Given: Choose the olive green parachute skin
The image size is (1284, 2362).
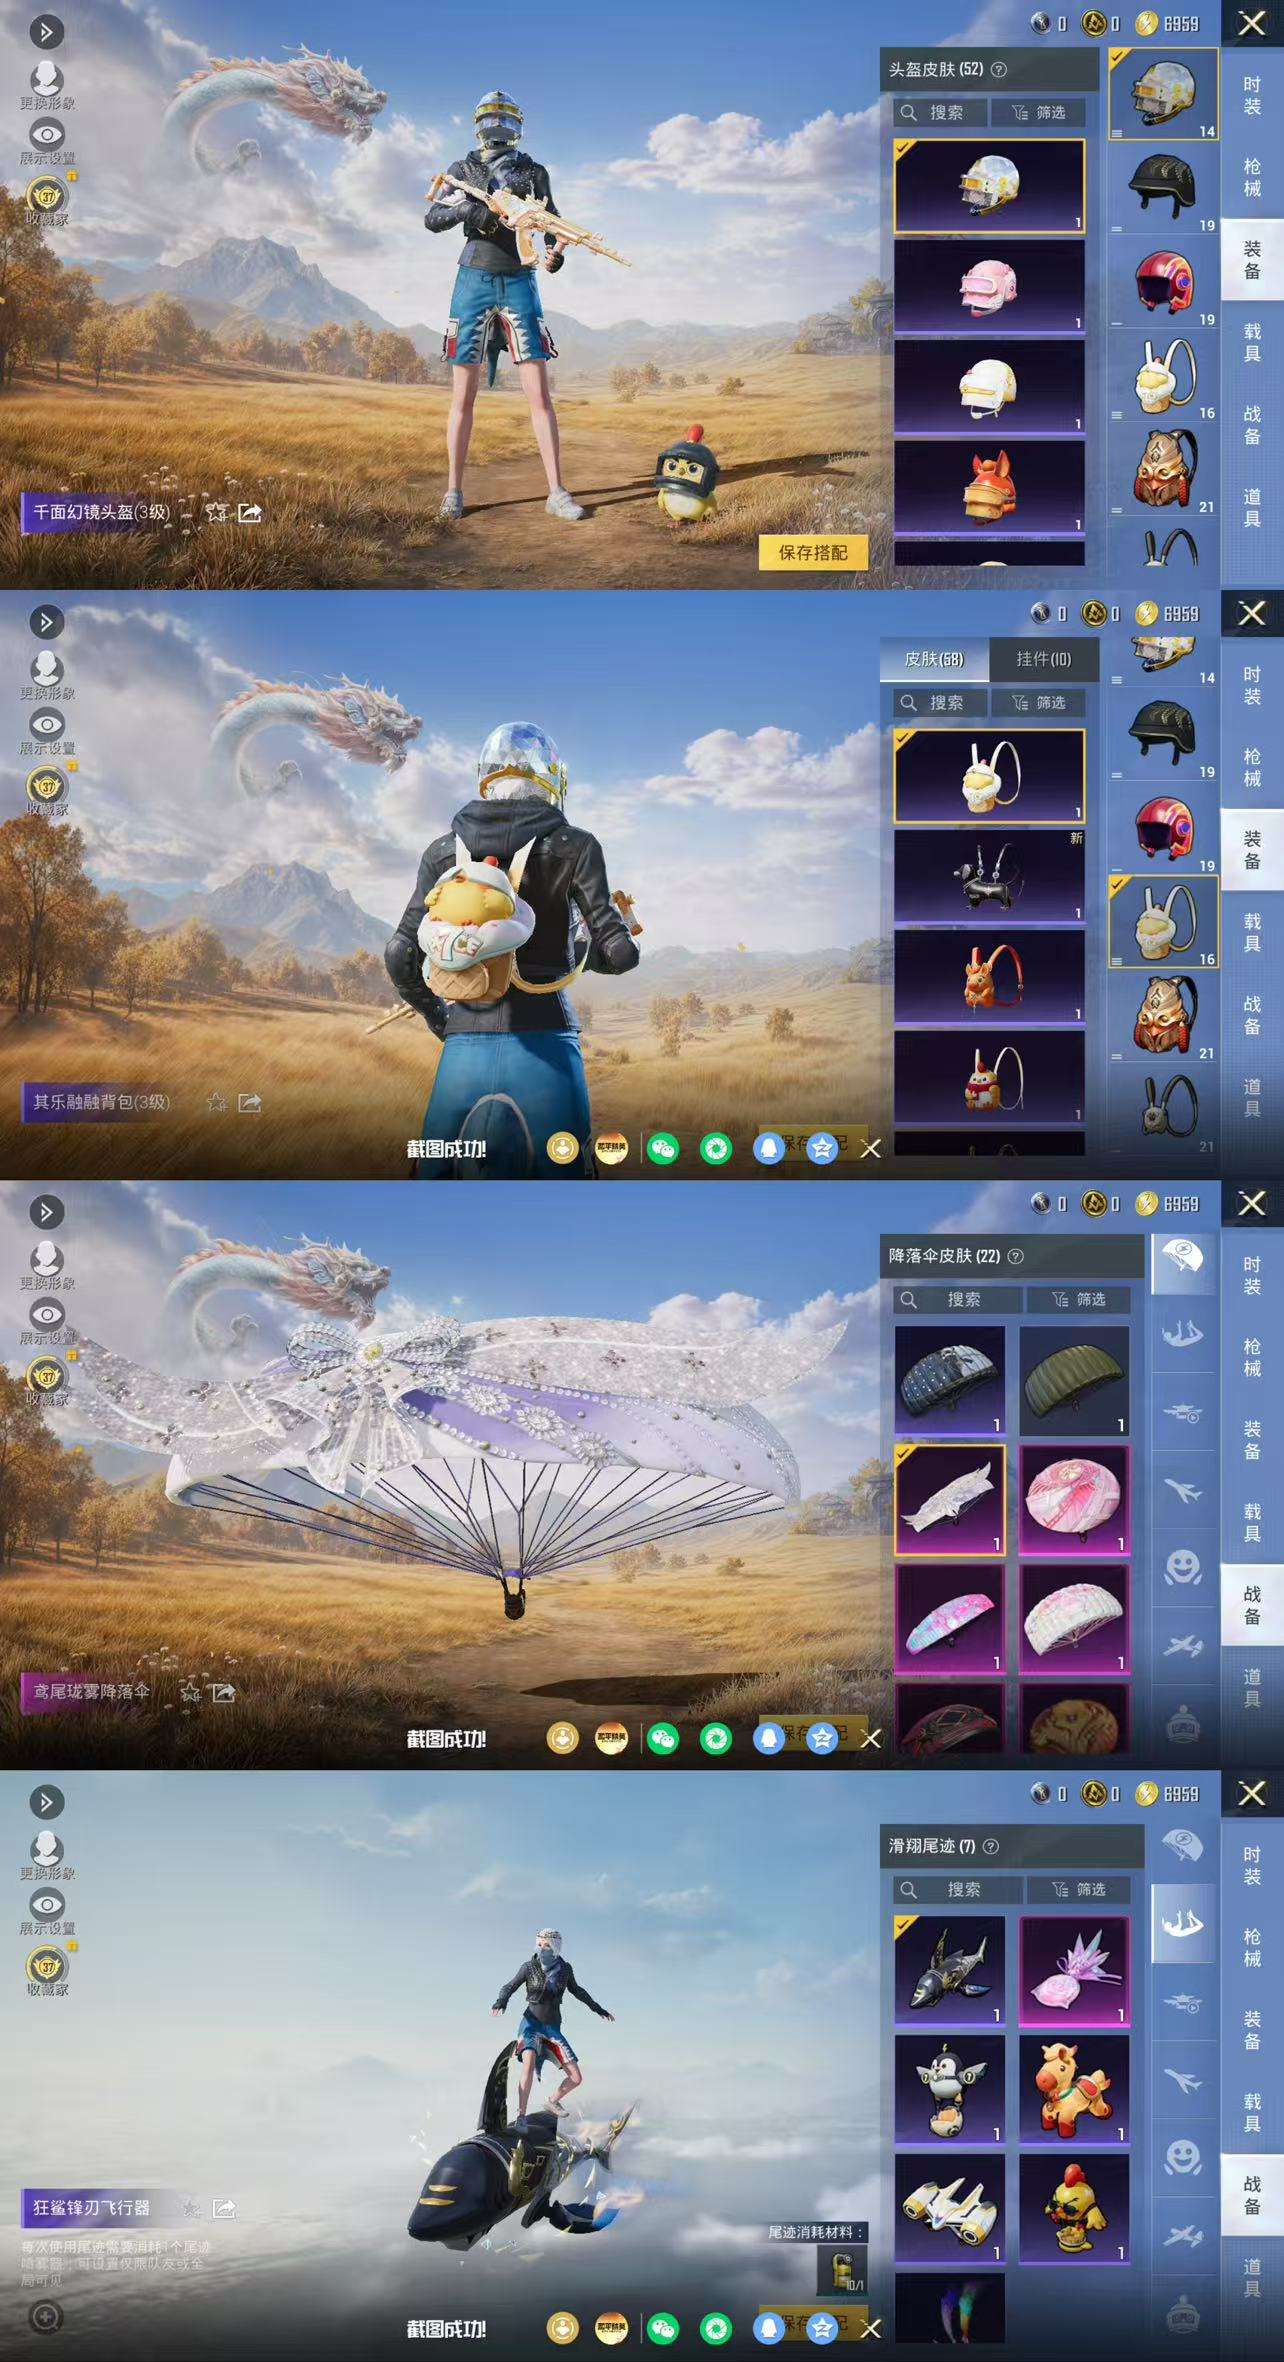Looking at the screenshot, I should (x=1074, y=1381).
